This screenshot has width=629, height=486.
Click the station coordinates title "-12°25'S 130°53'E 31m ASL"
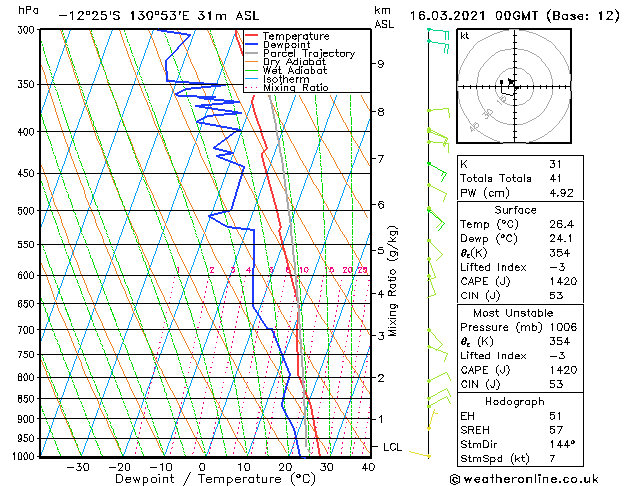pos(159,16)
